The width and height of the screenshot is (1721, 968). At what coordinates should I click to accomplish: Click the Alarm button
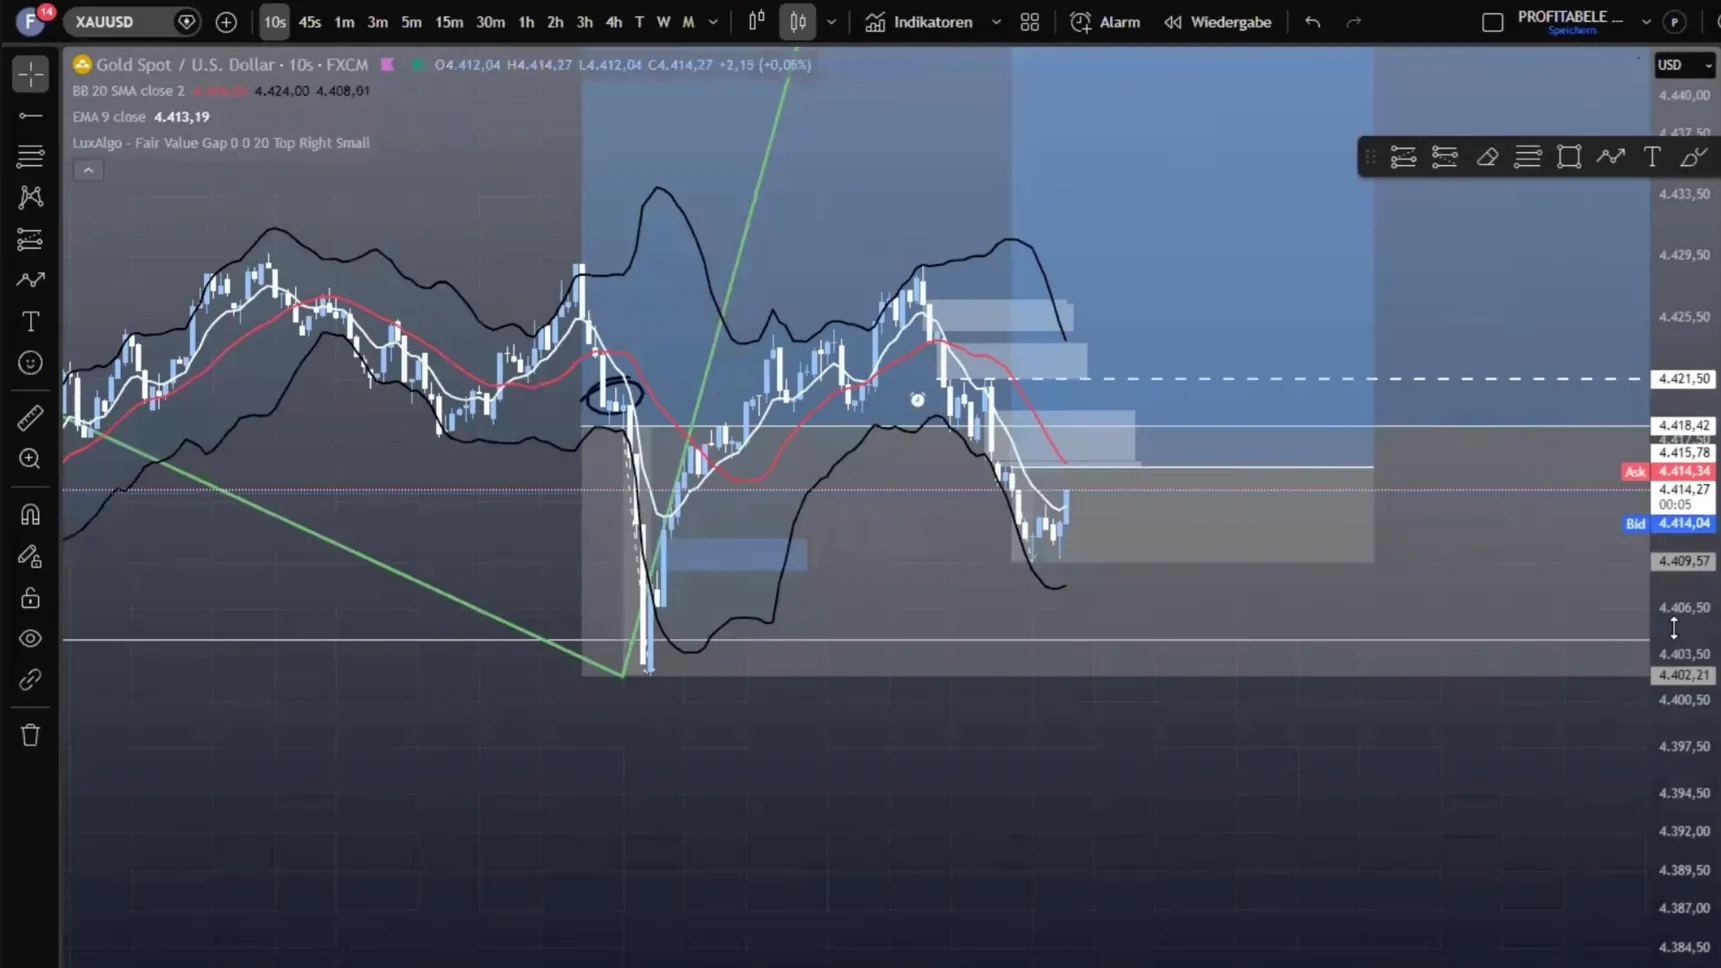[x=1105, y=22]
